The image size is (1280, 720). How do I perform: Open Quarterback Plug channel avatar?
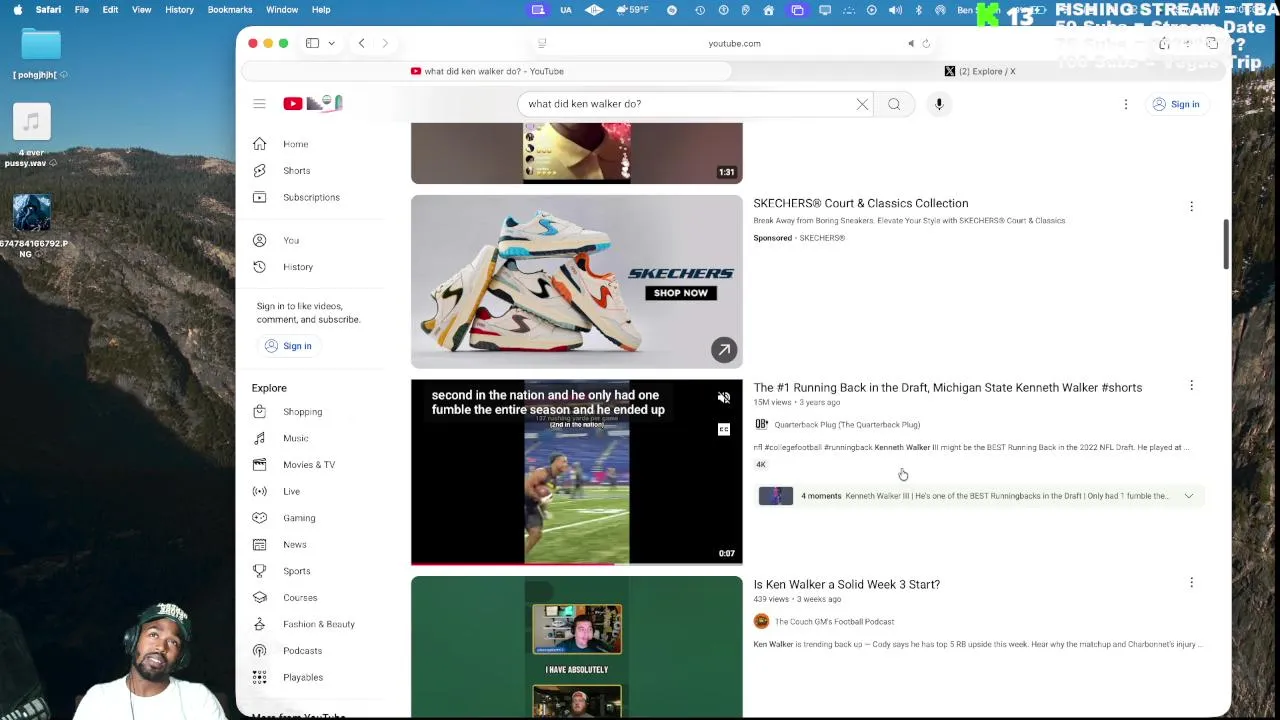tap(761, 424)
